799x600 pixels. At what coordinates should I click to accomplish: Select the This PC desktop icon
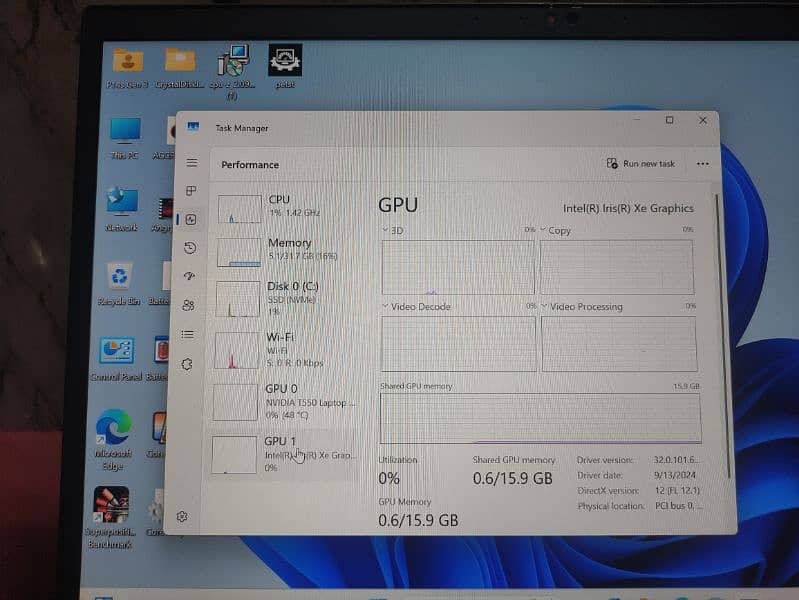(x=125, y=138)
